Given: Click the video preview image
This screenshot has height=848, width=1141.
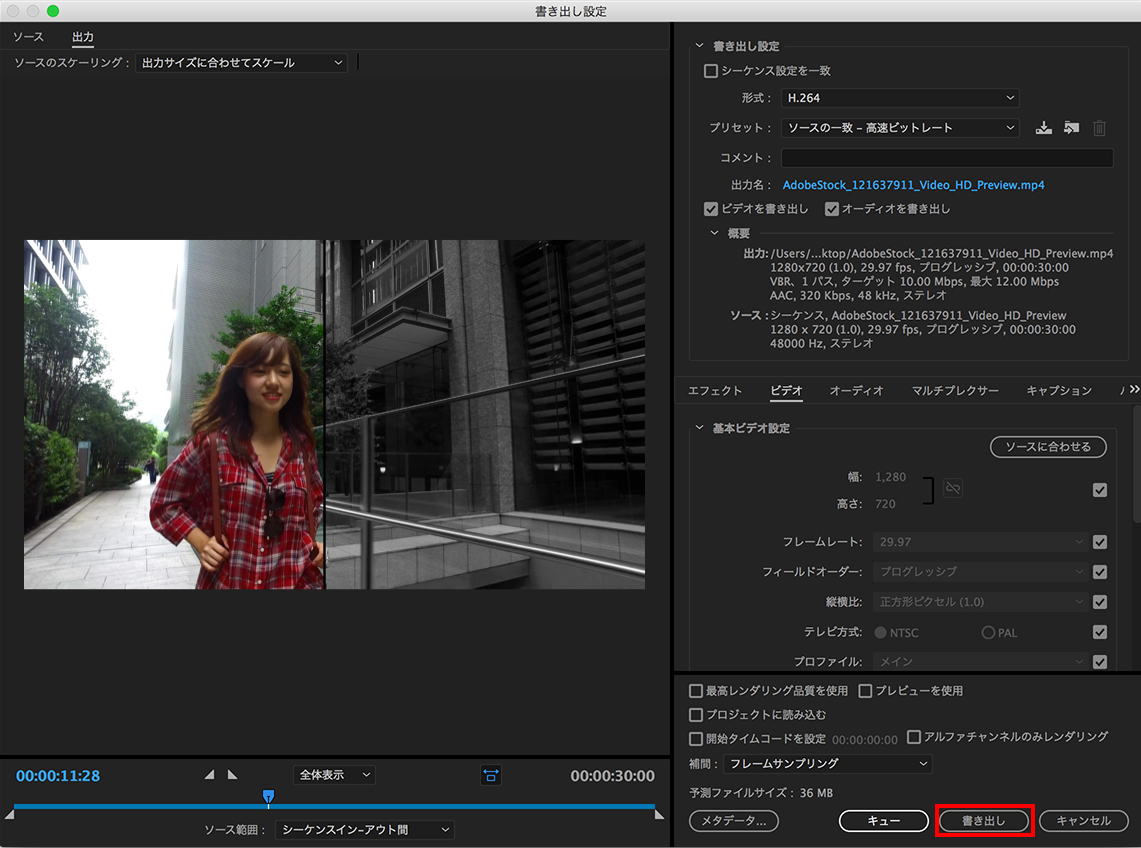Looking at the screenshot, I should pos(334,414).
